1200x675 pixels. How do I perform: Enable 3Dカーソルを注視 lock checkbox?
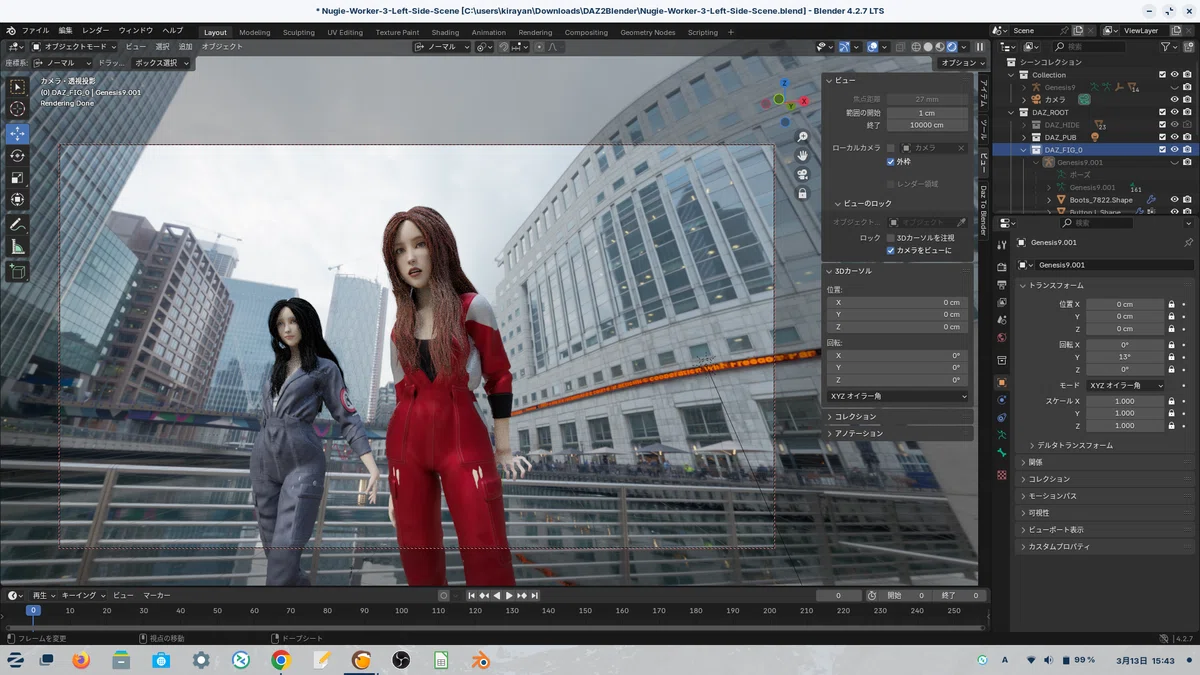click(x=891, y=238)
